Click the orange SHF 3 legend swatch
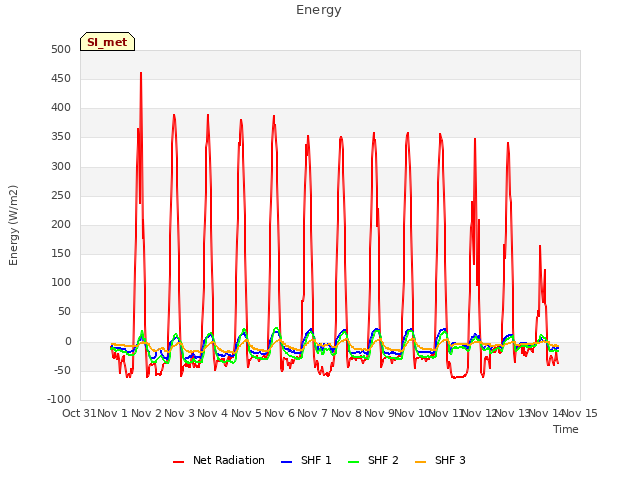This screenshot has width=640, height=480. (420, 462)
